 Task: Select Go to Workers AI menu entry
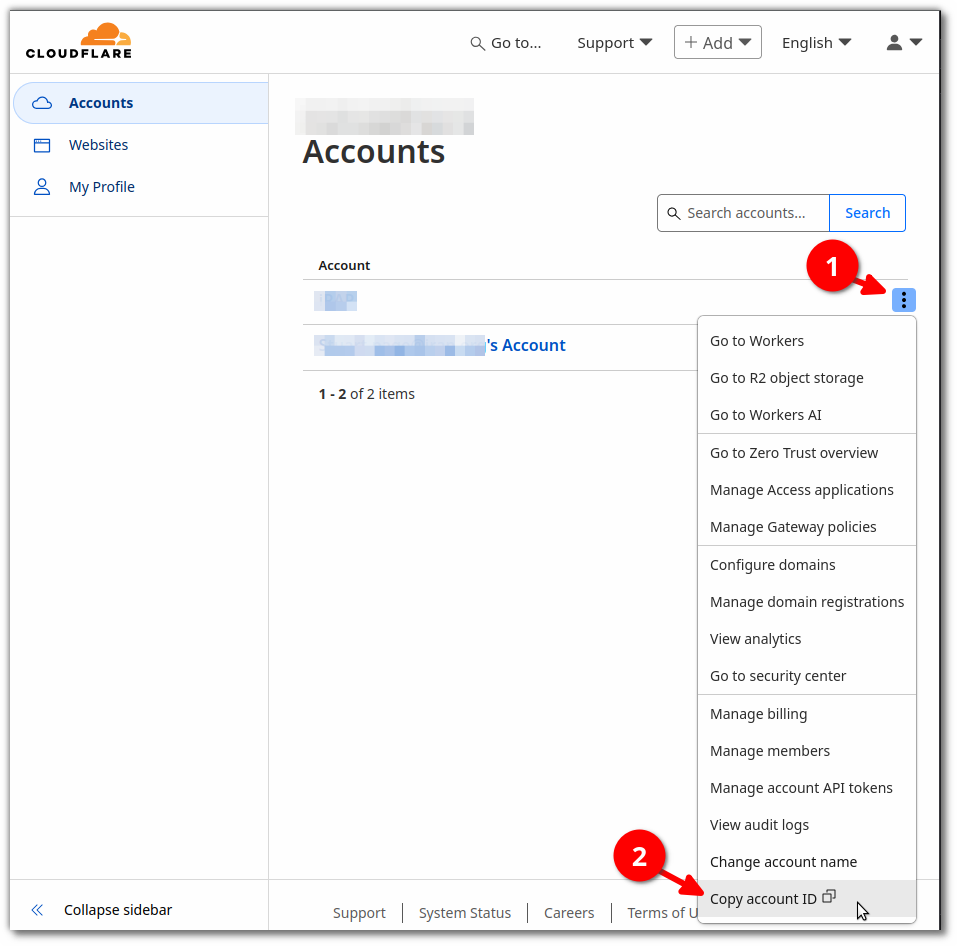[x=765, y=414]
